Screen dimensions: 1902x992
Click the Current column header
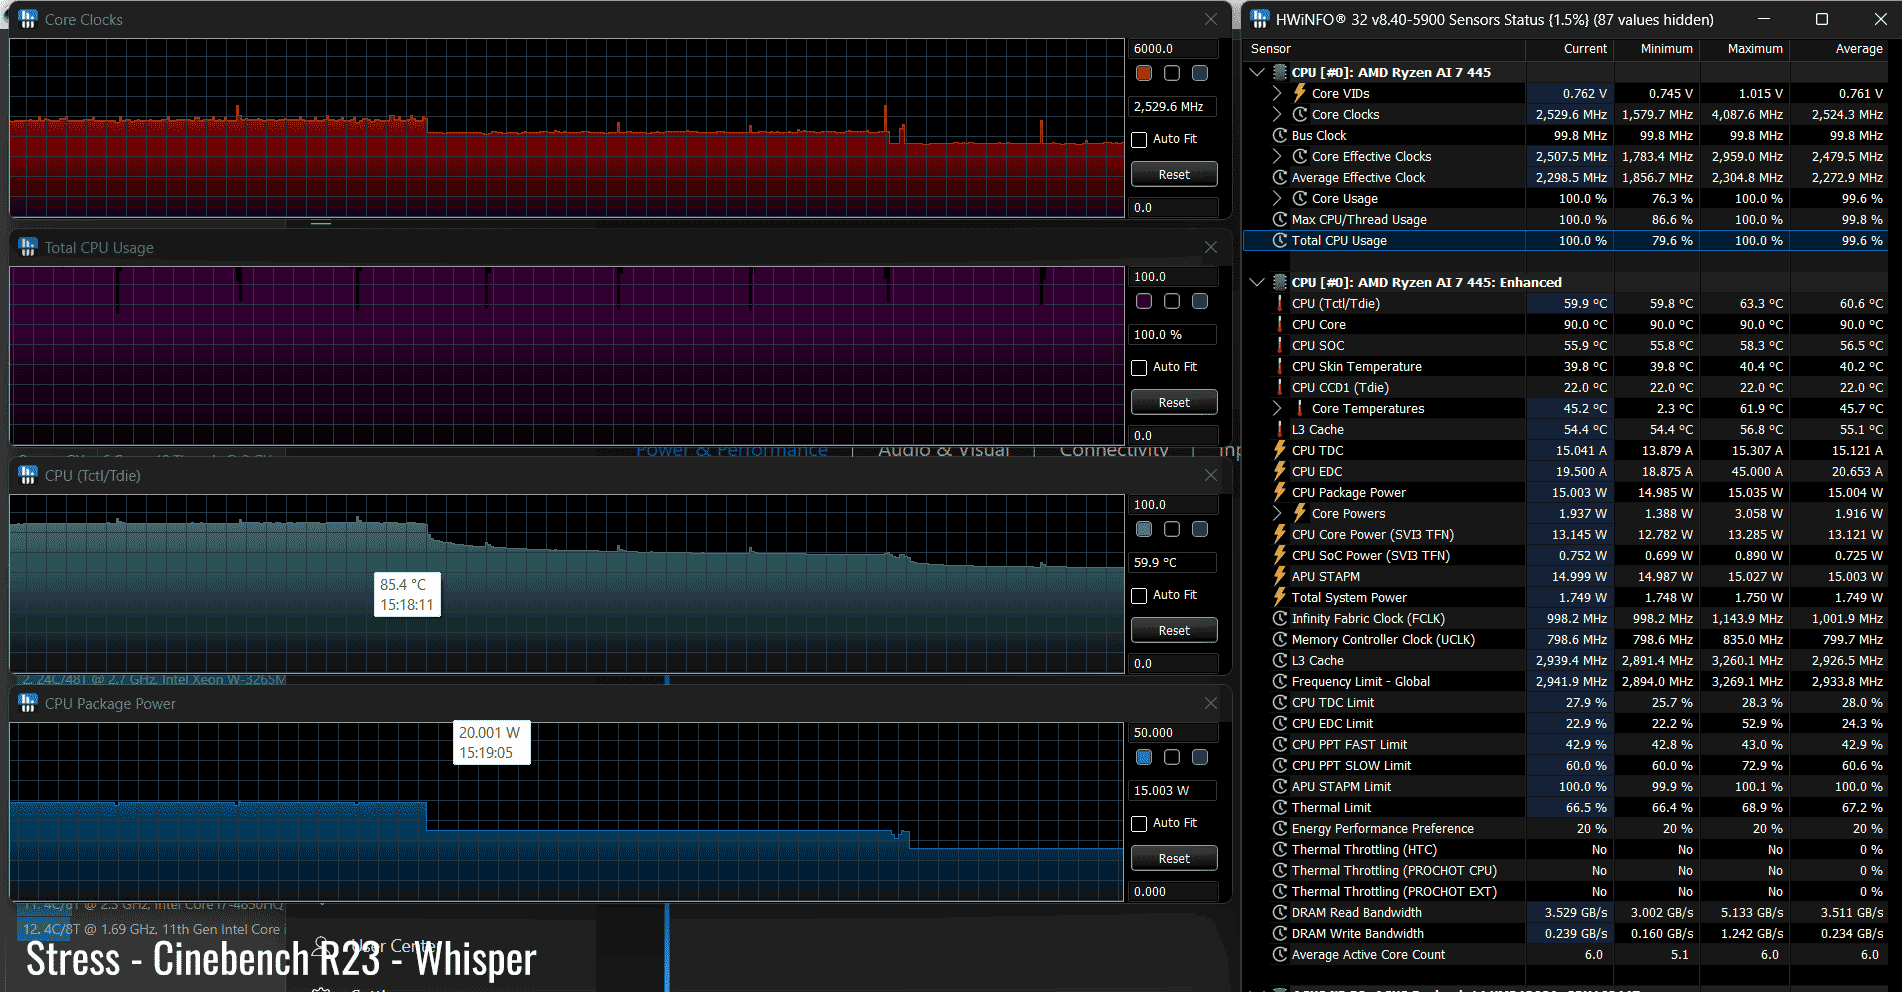tap(1569, 48)
